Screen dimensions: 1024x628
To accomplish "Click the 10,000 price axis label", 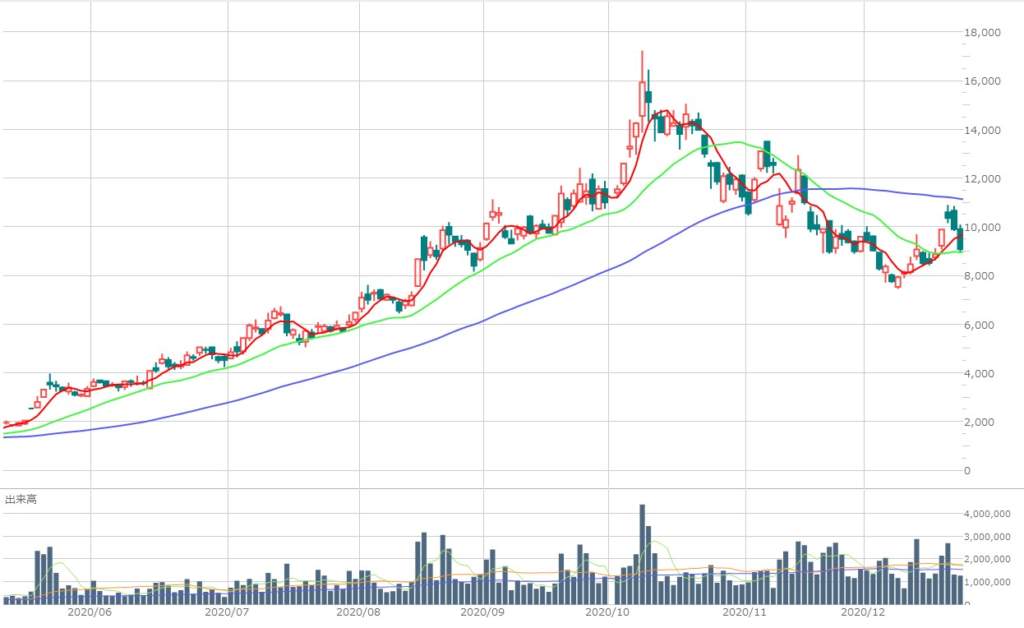I will click(x=982, y=227).
